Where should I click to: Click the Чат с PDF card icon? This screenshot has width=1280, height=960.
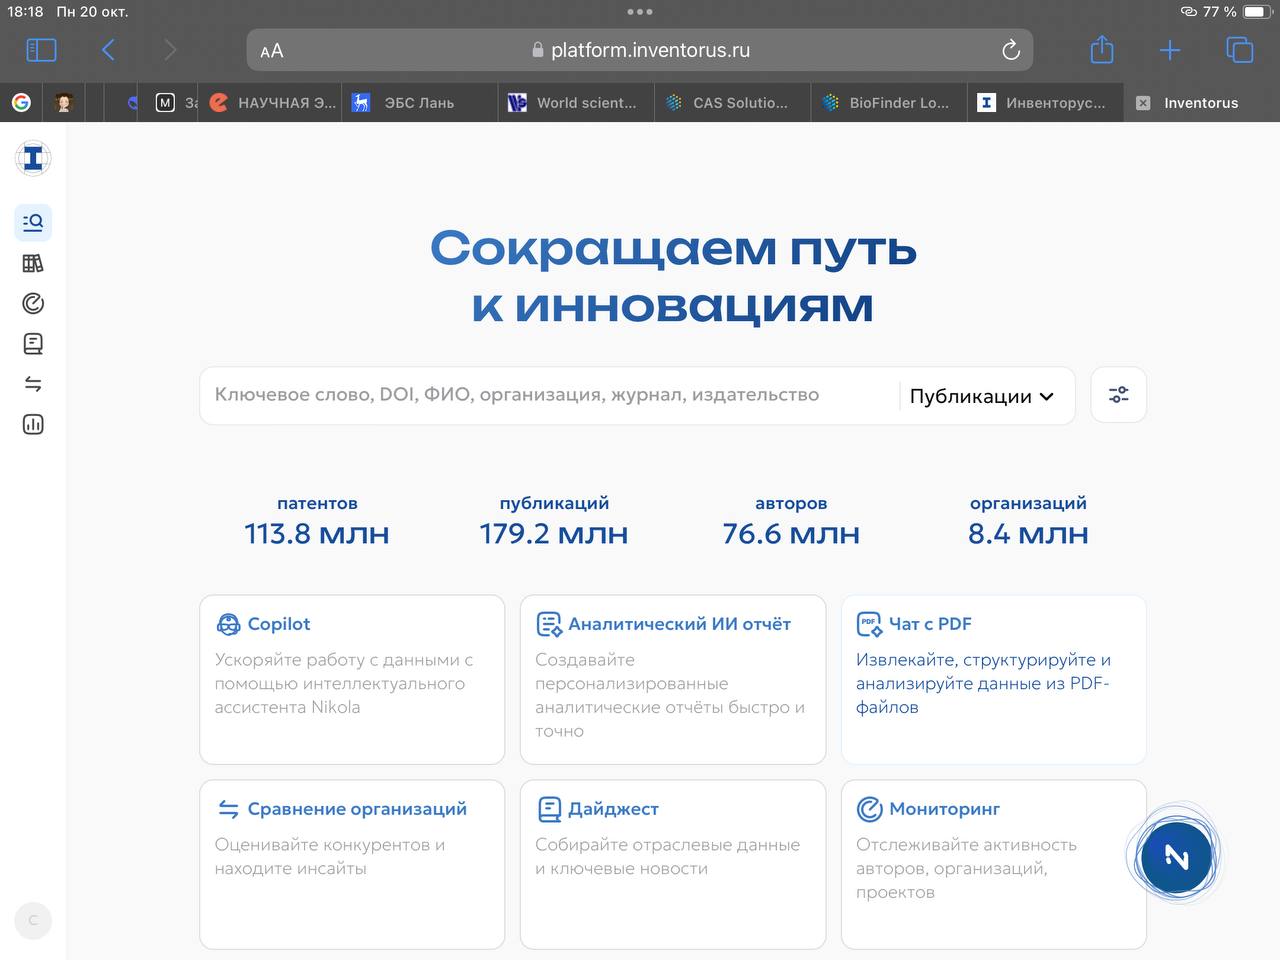click(x=867, y=622)
